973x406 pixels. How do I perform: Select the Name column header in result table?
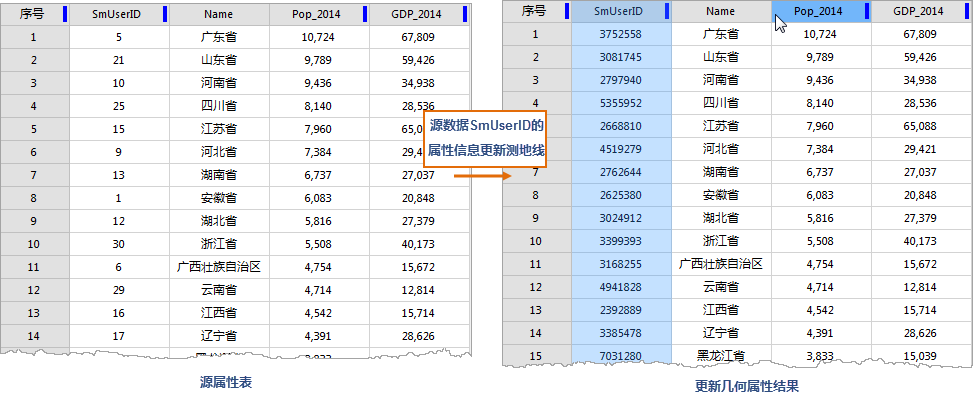(721, 11)
